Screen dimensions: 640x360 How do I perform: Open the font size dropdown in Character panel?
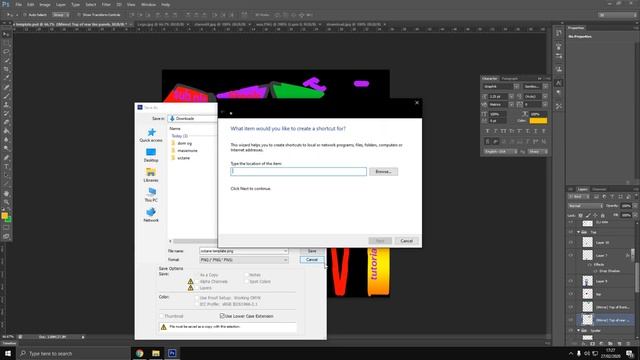[511, 96]
